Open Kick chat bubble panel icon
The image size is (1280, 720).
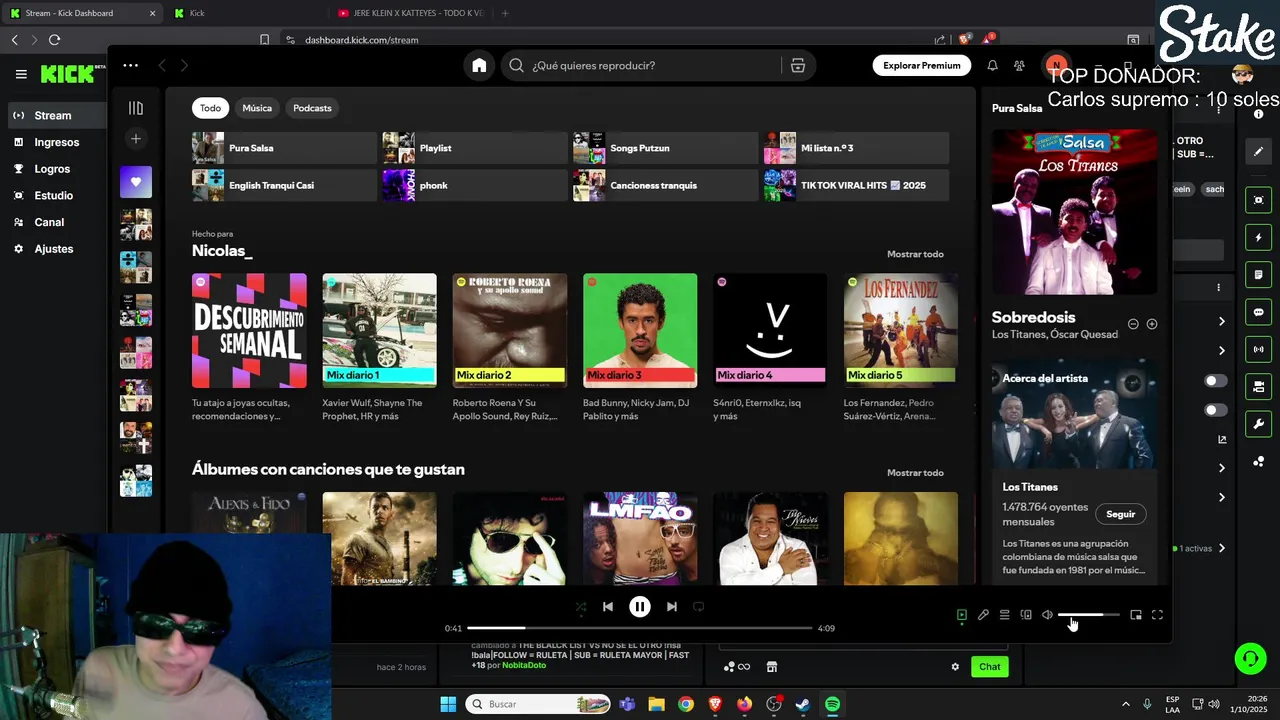click(x=1258, y=312)
